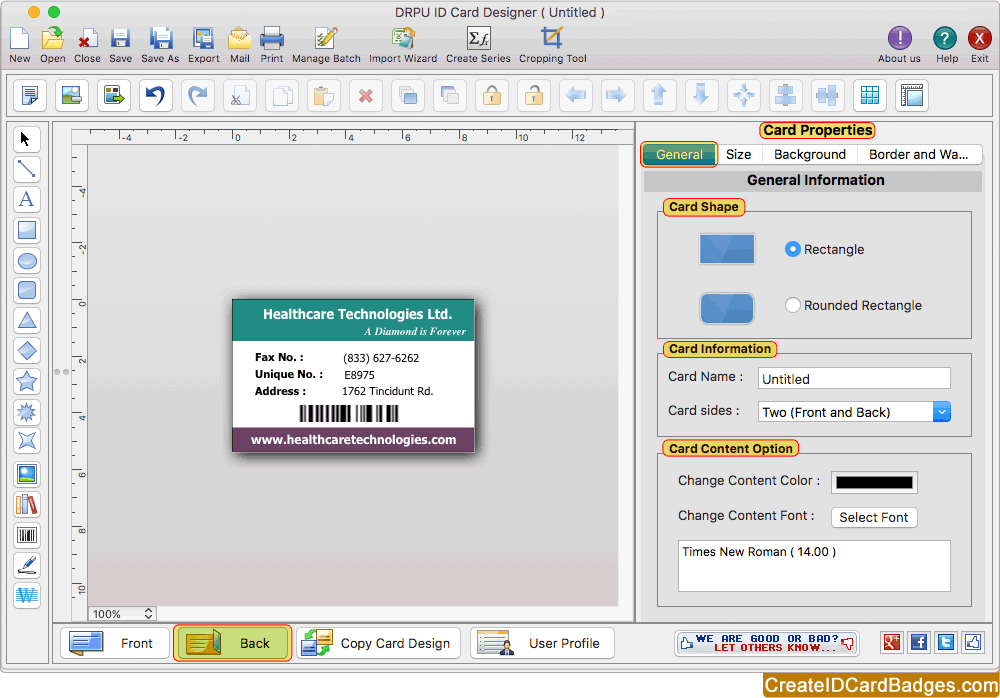Click the Facebook share icon
This screenshot has width=1000, height=698.
[x=919, y=642]
